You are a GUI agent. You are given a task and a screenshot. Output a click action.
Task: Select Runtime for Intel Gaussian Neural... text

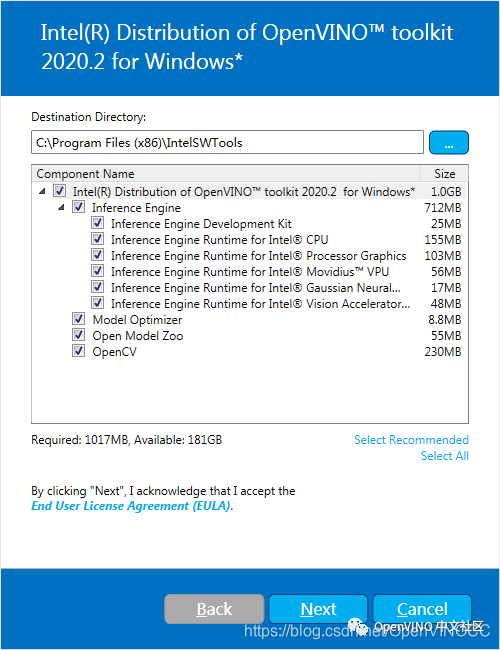(x=256, y=288)
